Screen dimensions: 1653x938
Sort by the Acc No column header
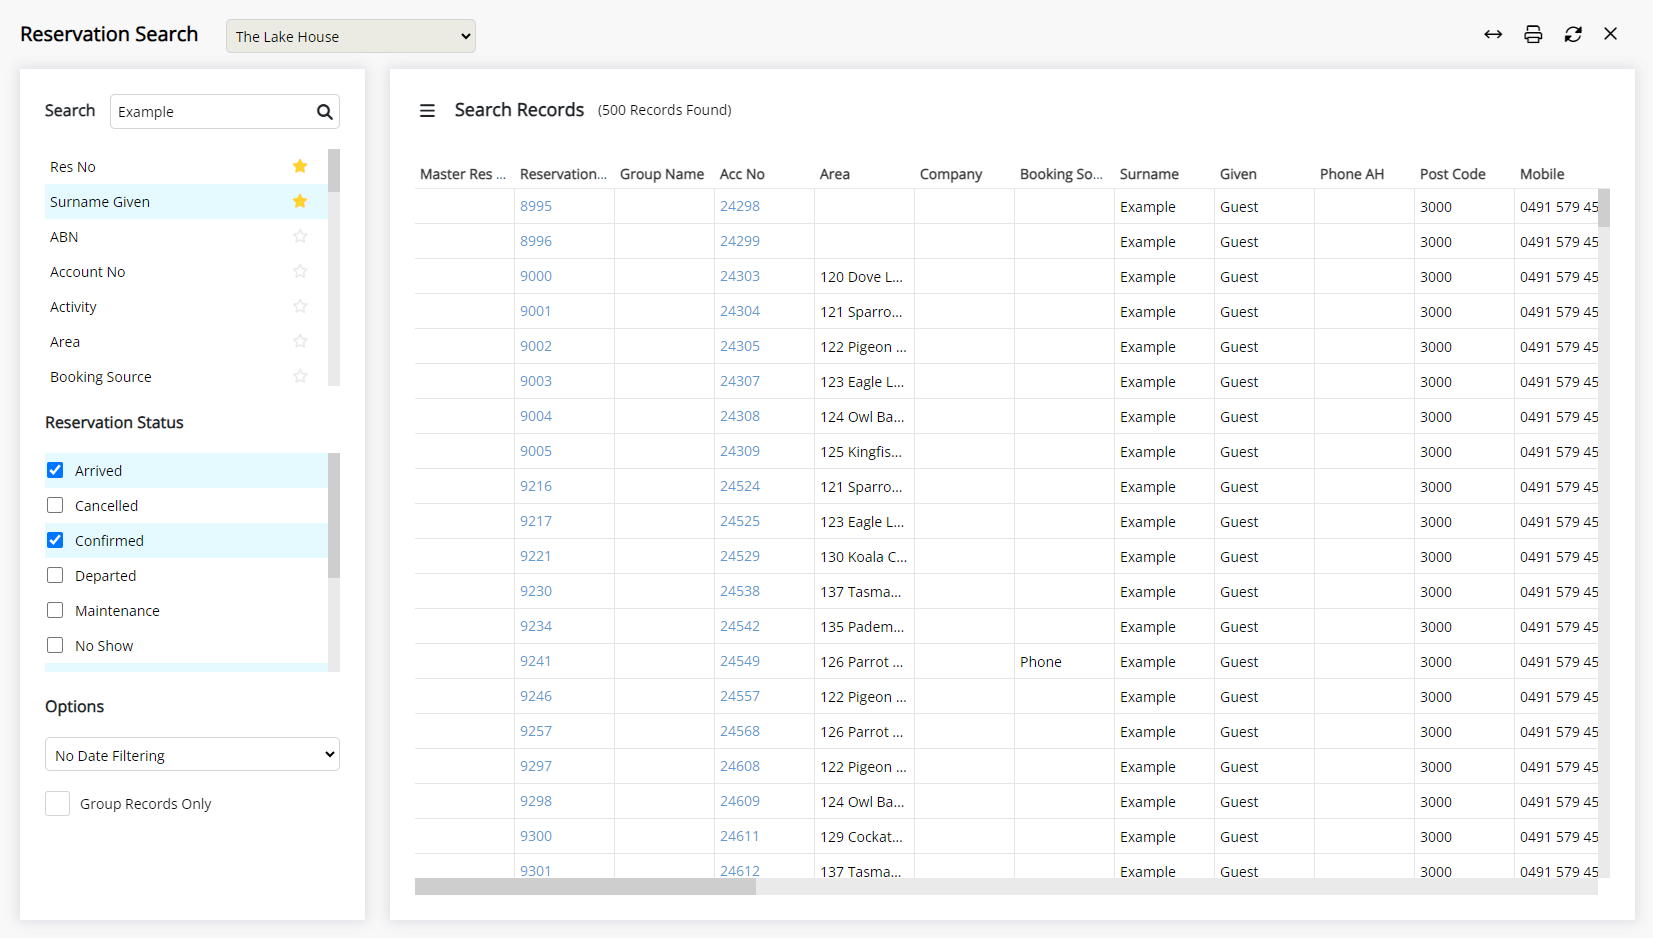point(742,174)
